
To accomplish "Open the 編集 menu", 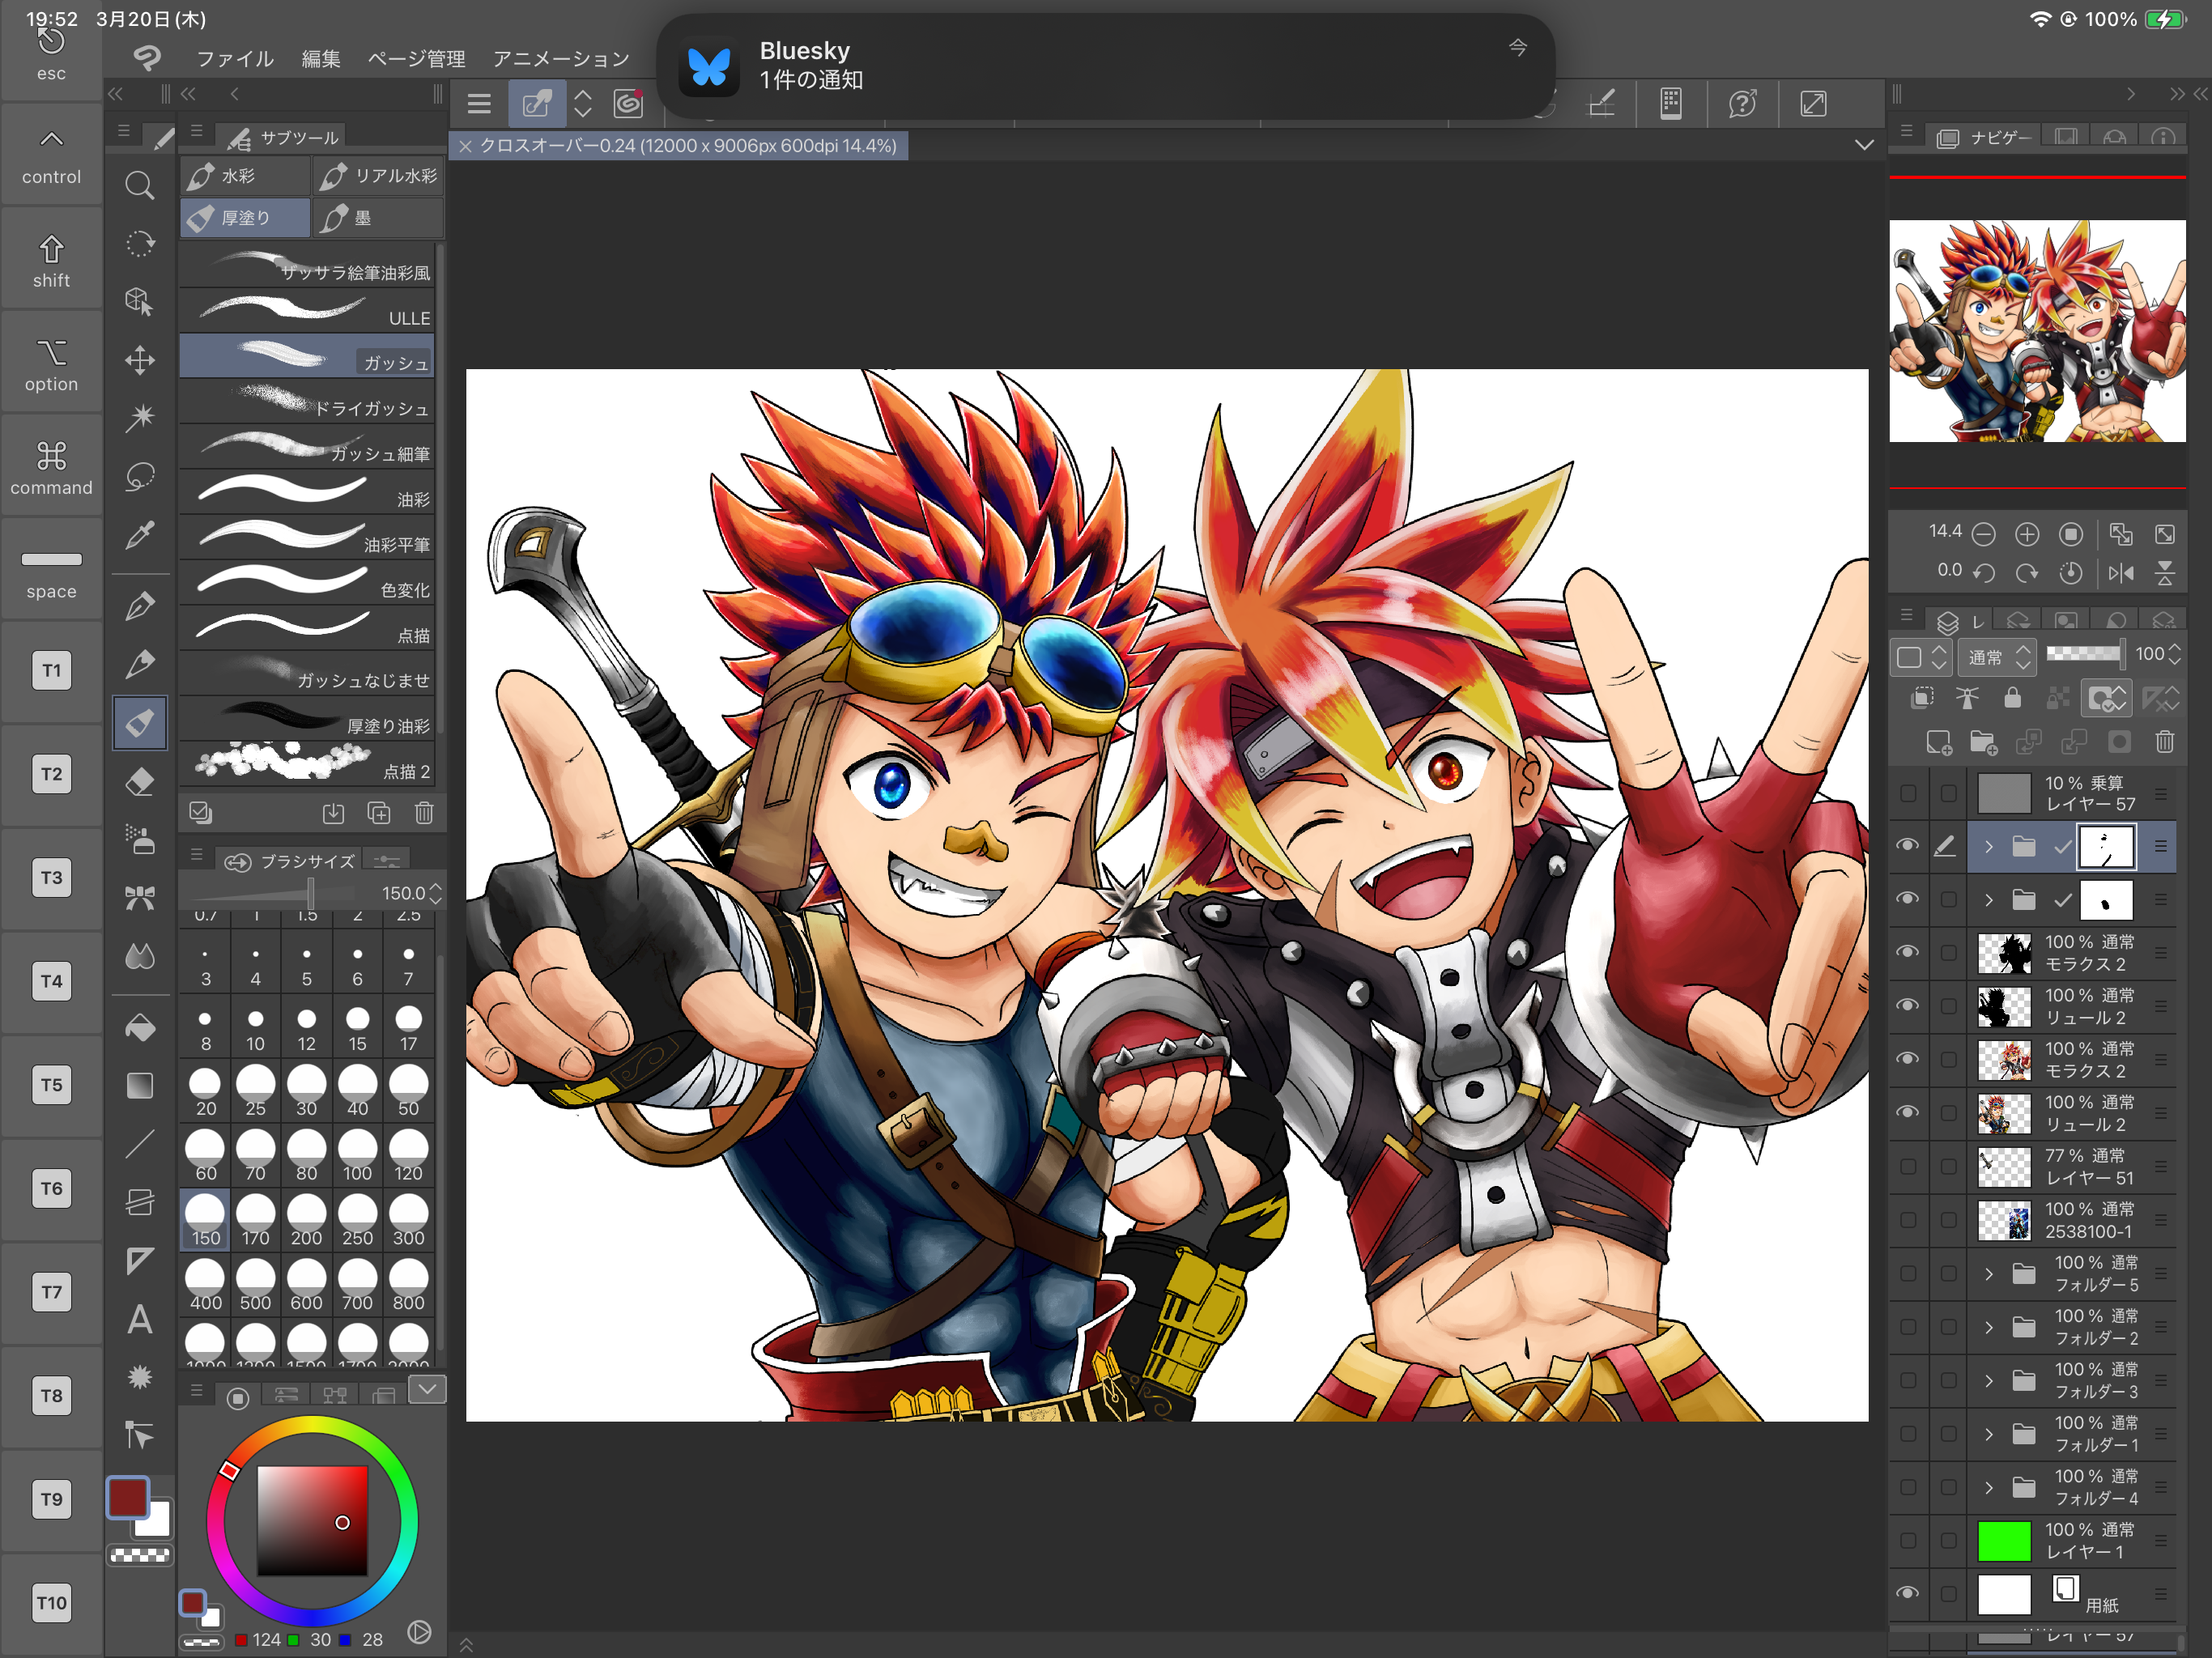I will (x=321, y=59).
